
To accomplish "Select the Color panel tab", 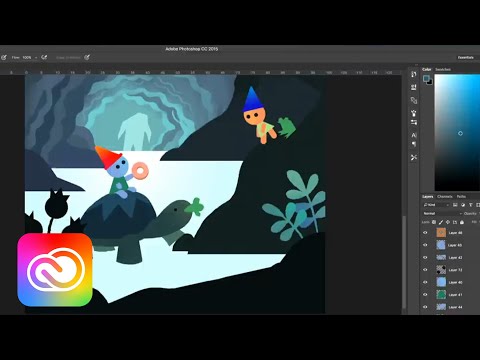I will coord(426,69).
